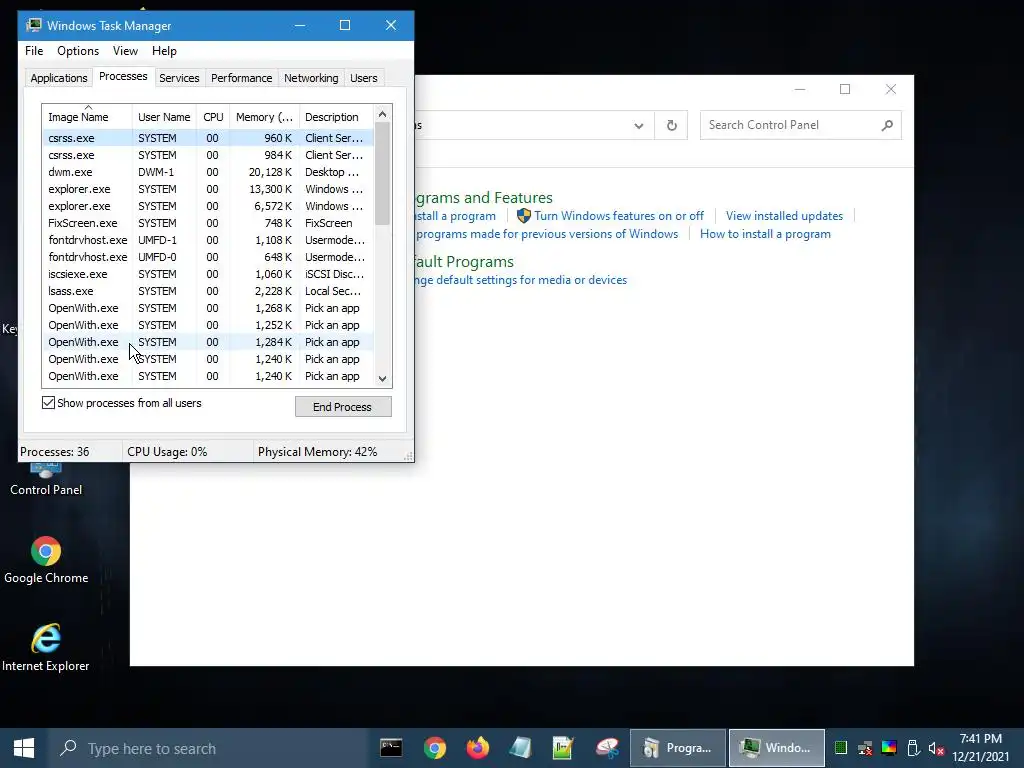This screenshot has height=768, width=1024.
Task: Select the dwm.exe process row
Action: coord(208,172)
